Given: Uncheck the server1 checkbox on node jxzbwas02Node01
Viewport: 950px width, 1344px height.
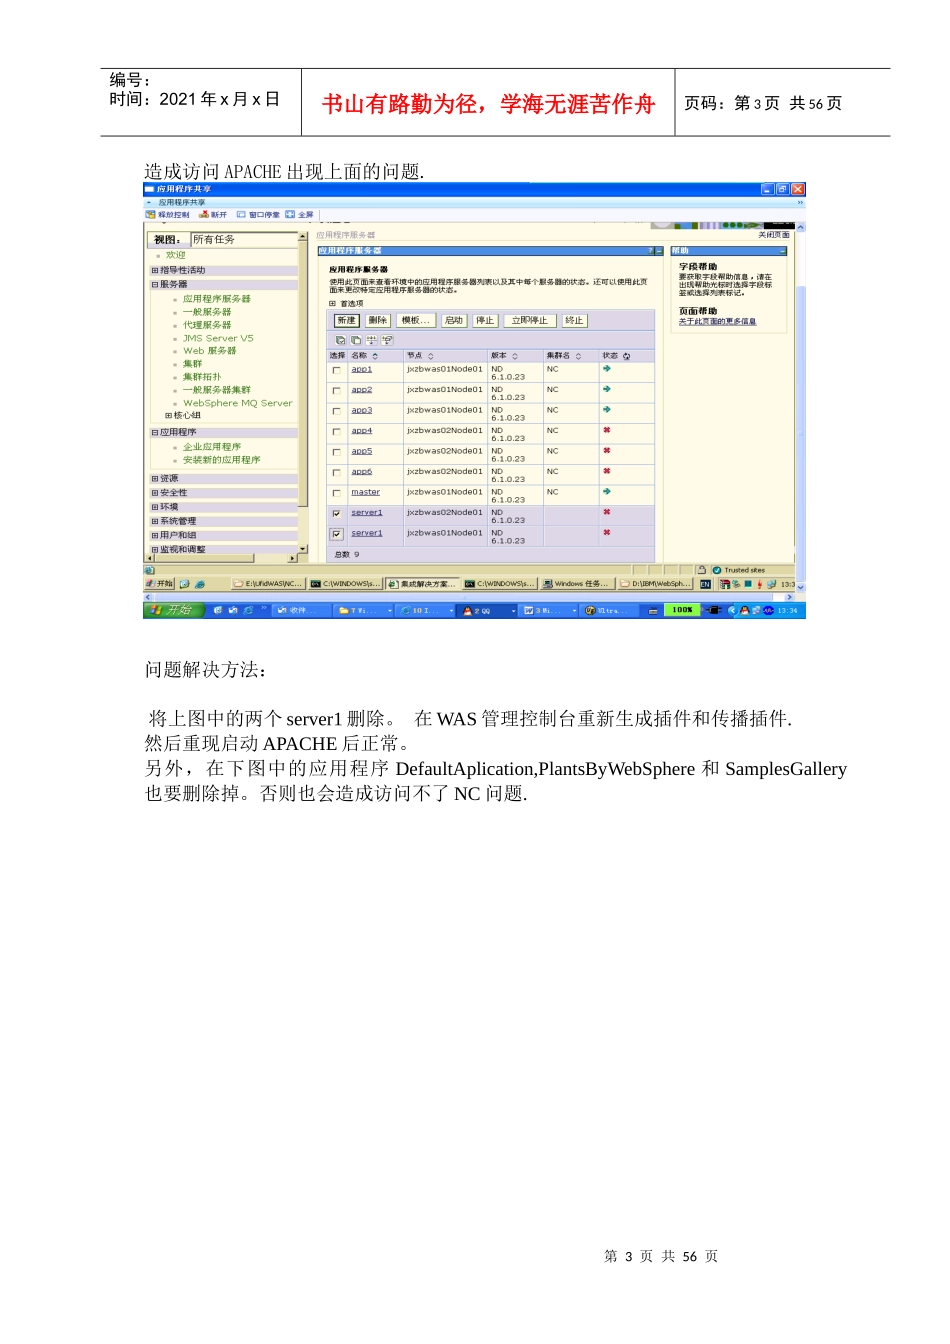Looking at the screenshot, I should click(336, 514).
